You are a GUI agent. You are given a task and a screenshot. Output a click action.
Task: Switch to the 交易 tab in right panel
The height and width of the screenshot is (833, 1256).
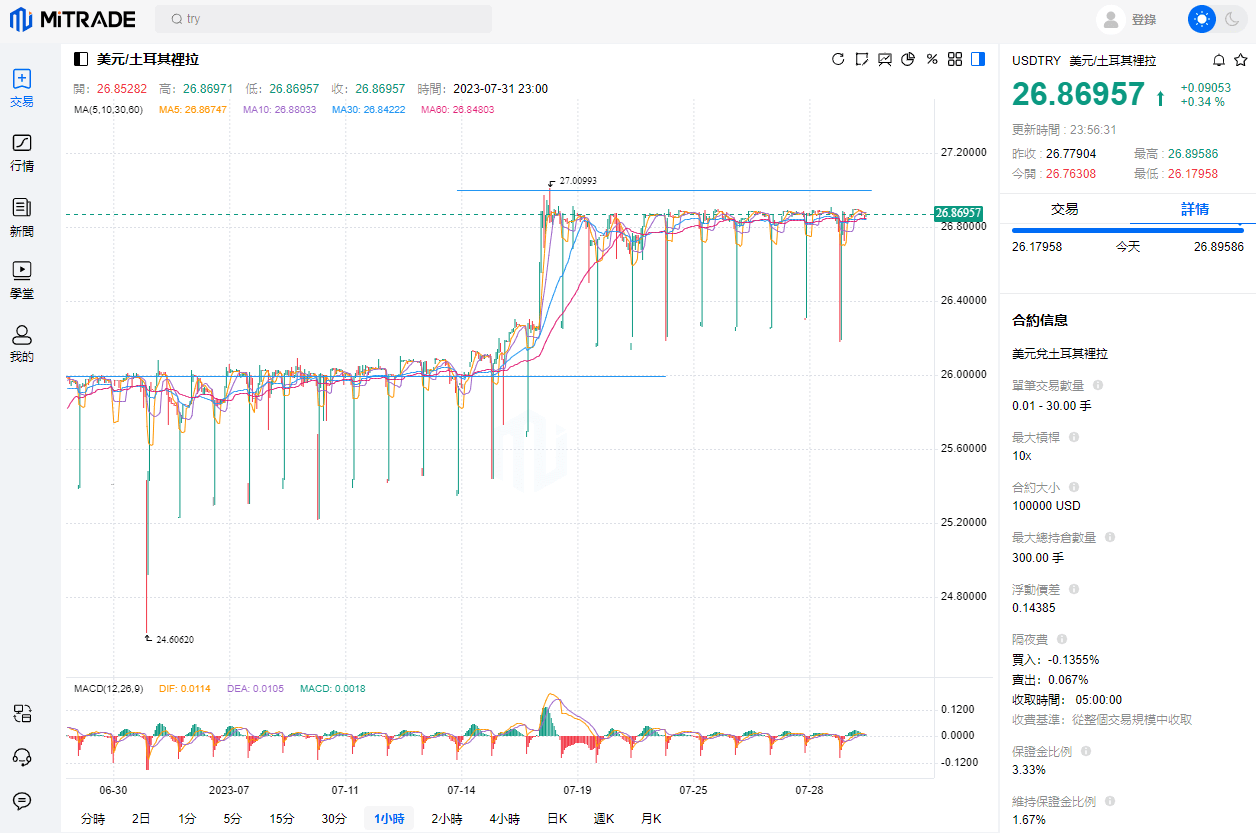[x=1064, y=209]
